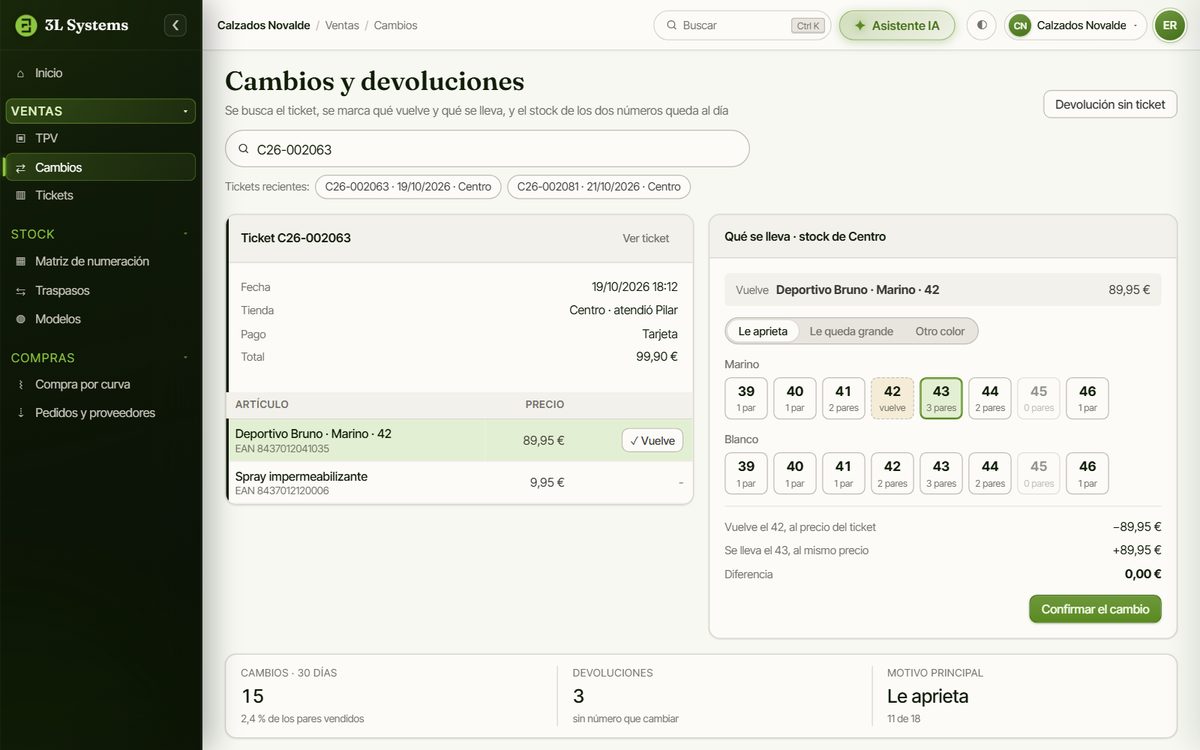Click Confirmar el cambio button

[x=1095, y=609]
